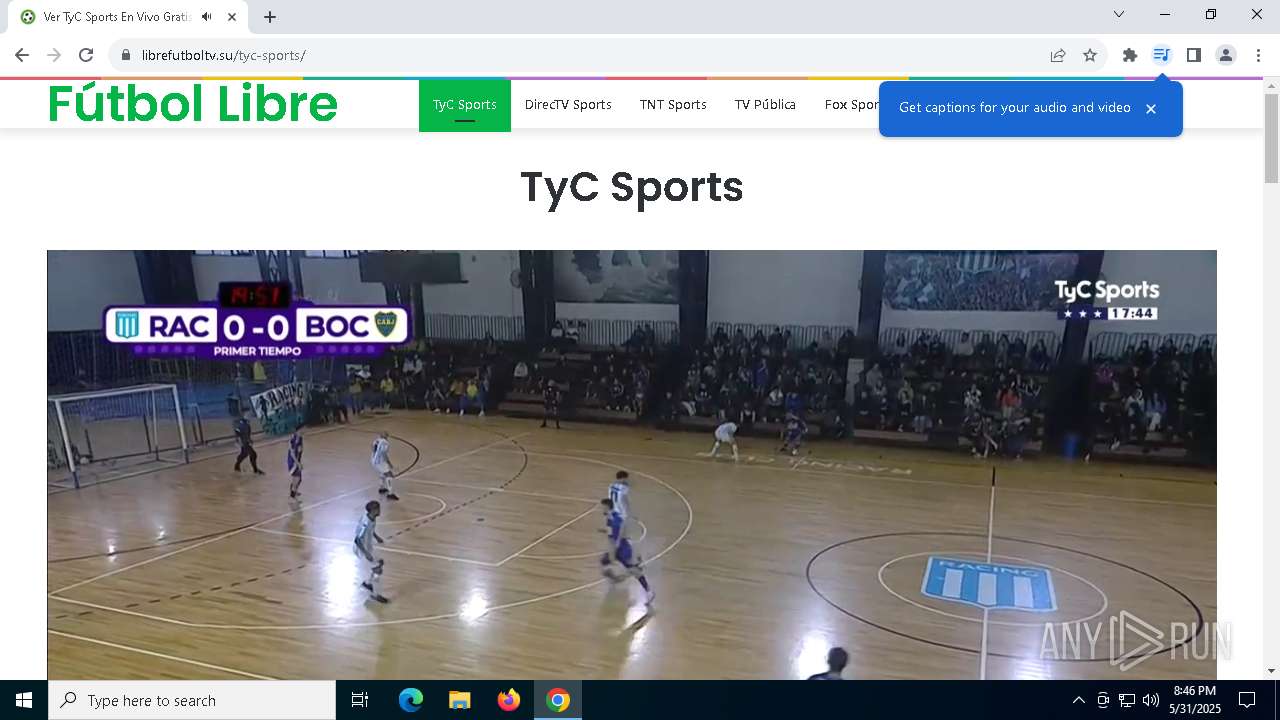Screen dimensions: 1280x720
Task: Open the Chrome profile avatar
Action: (x=1226, y=55)
